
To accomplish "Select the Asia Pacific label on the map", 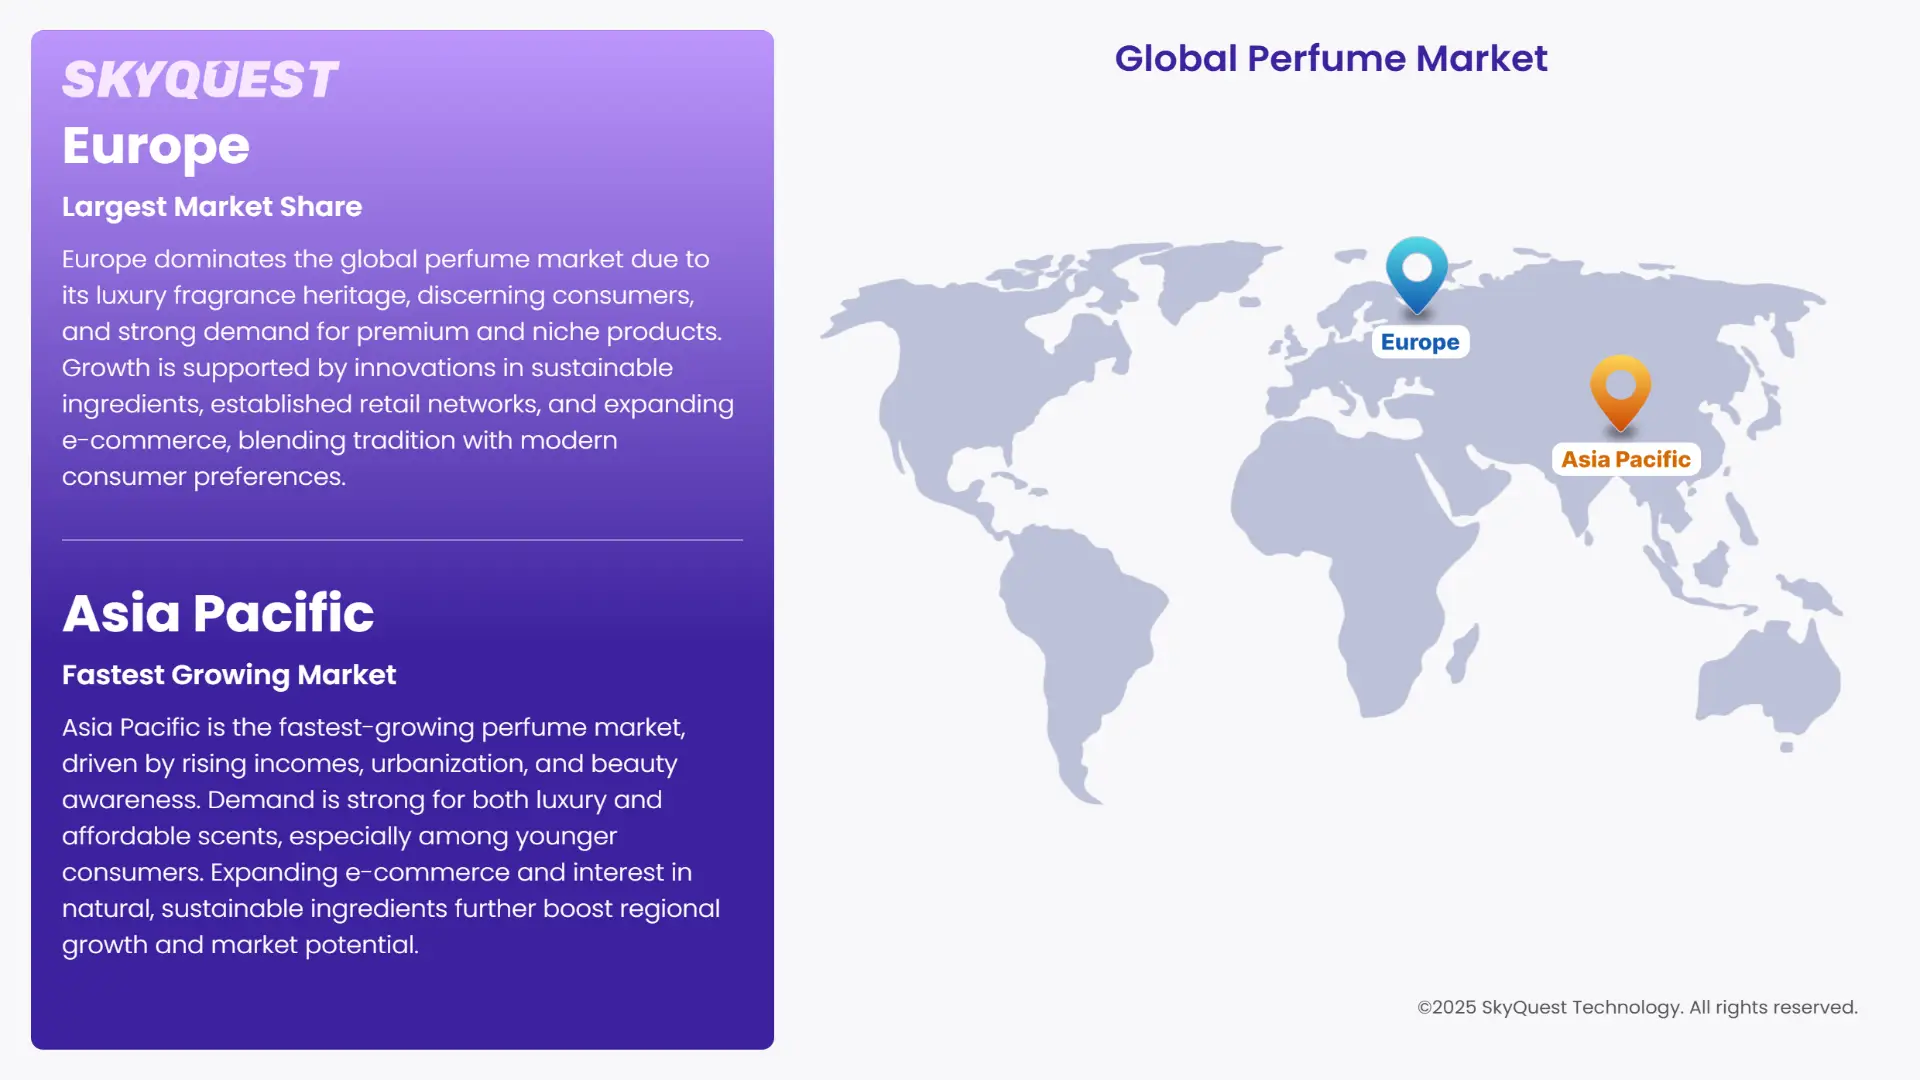I will click(1624, 459).
